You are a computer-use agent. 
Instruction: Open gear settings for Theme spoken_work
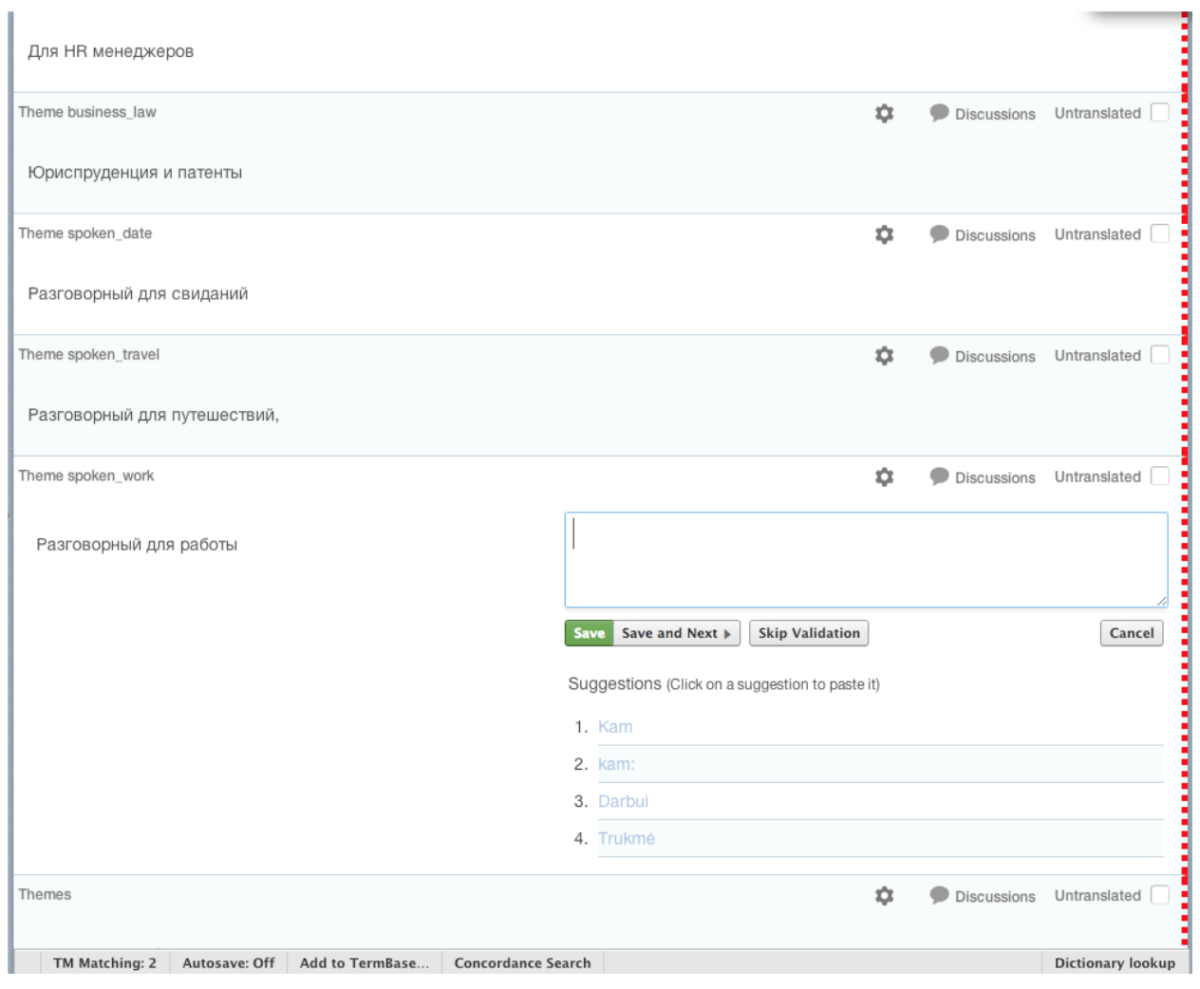point(884,477)
